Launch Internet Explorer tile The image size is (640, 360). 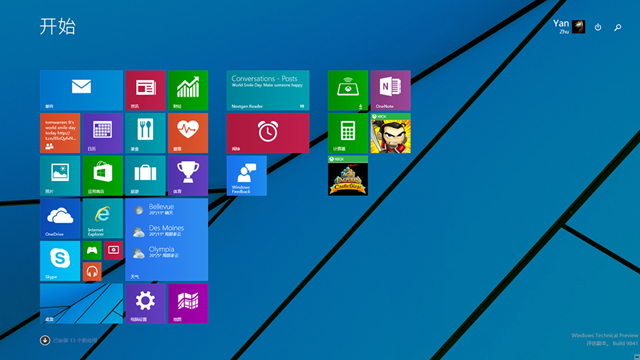[102, 218]
